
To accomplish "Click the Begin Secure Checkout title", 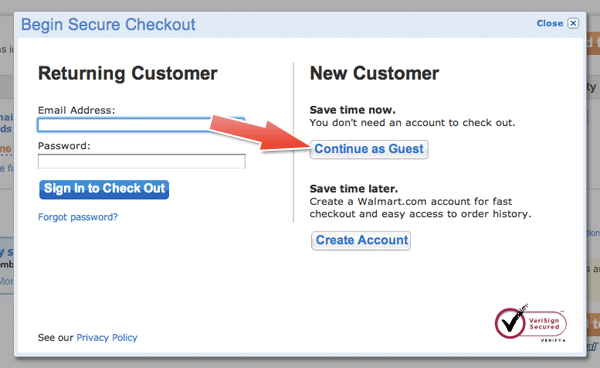I will point(108,25).
